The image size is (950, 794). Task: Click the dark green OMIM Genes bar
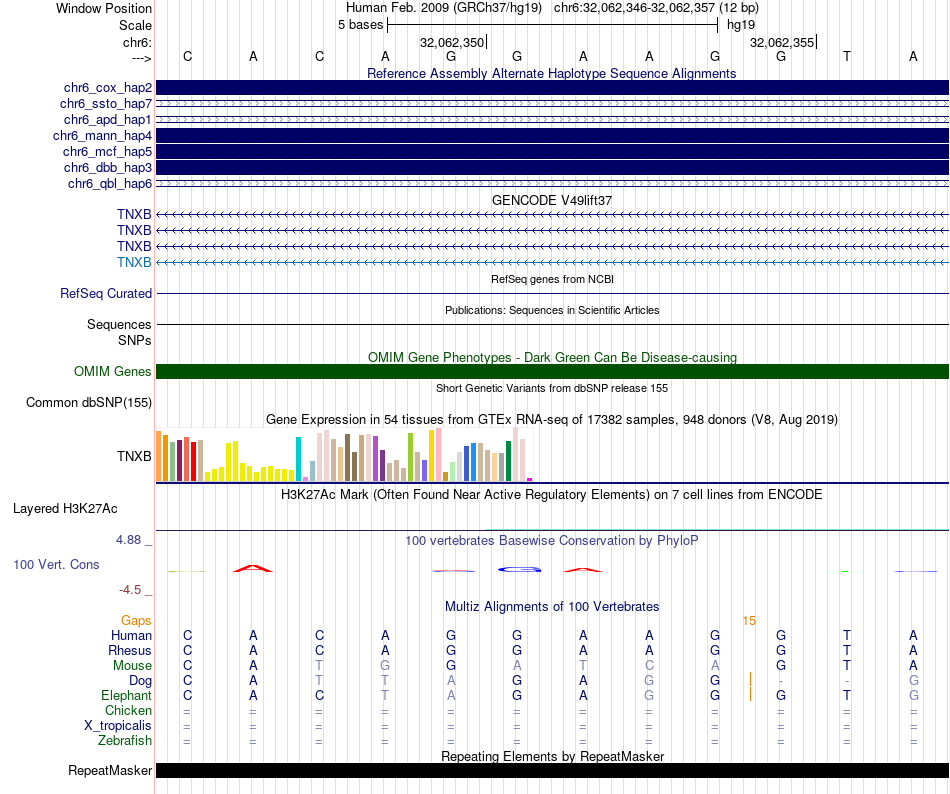(x=552, y=372)
